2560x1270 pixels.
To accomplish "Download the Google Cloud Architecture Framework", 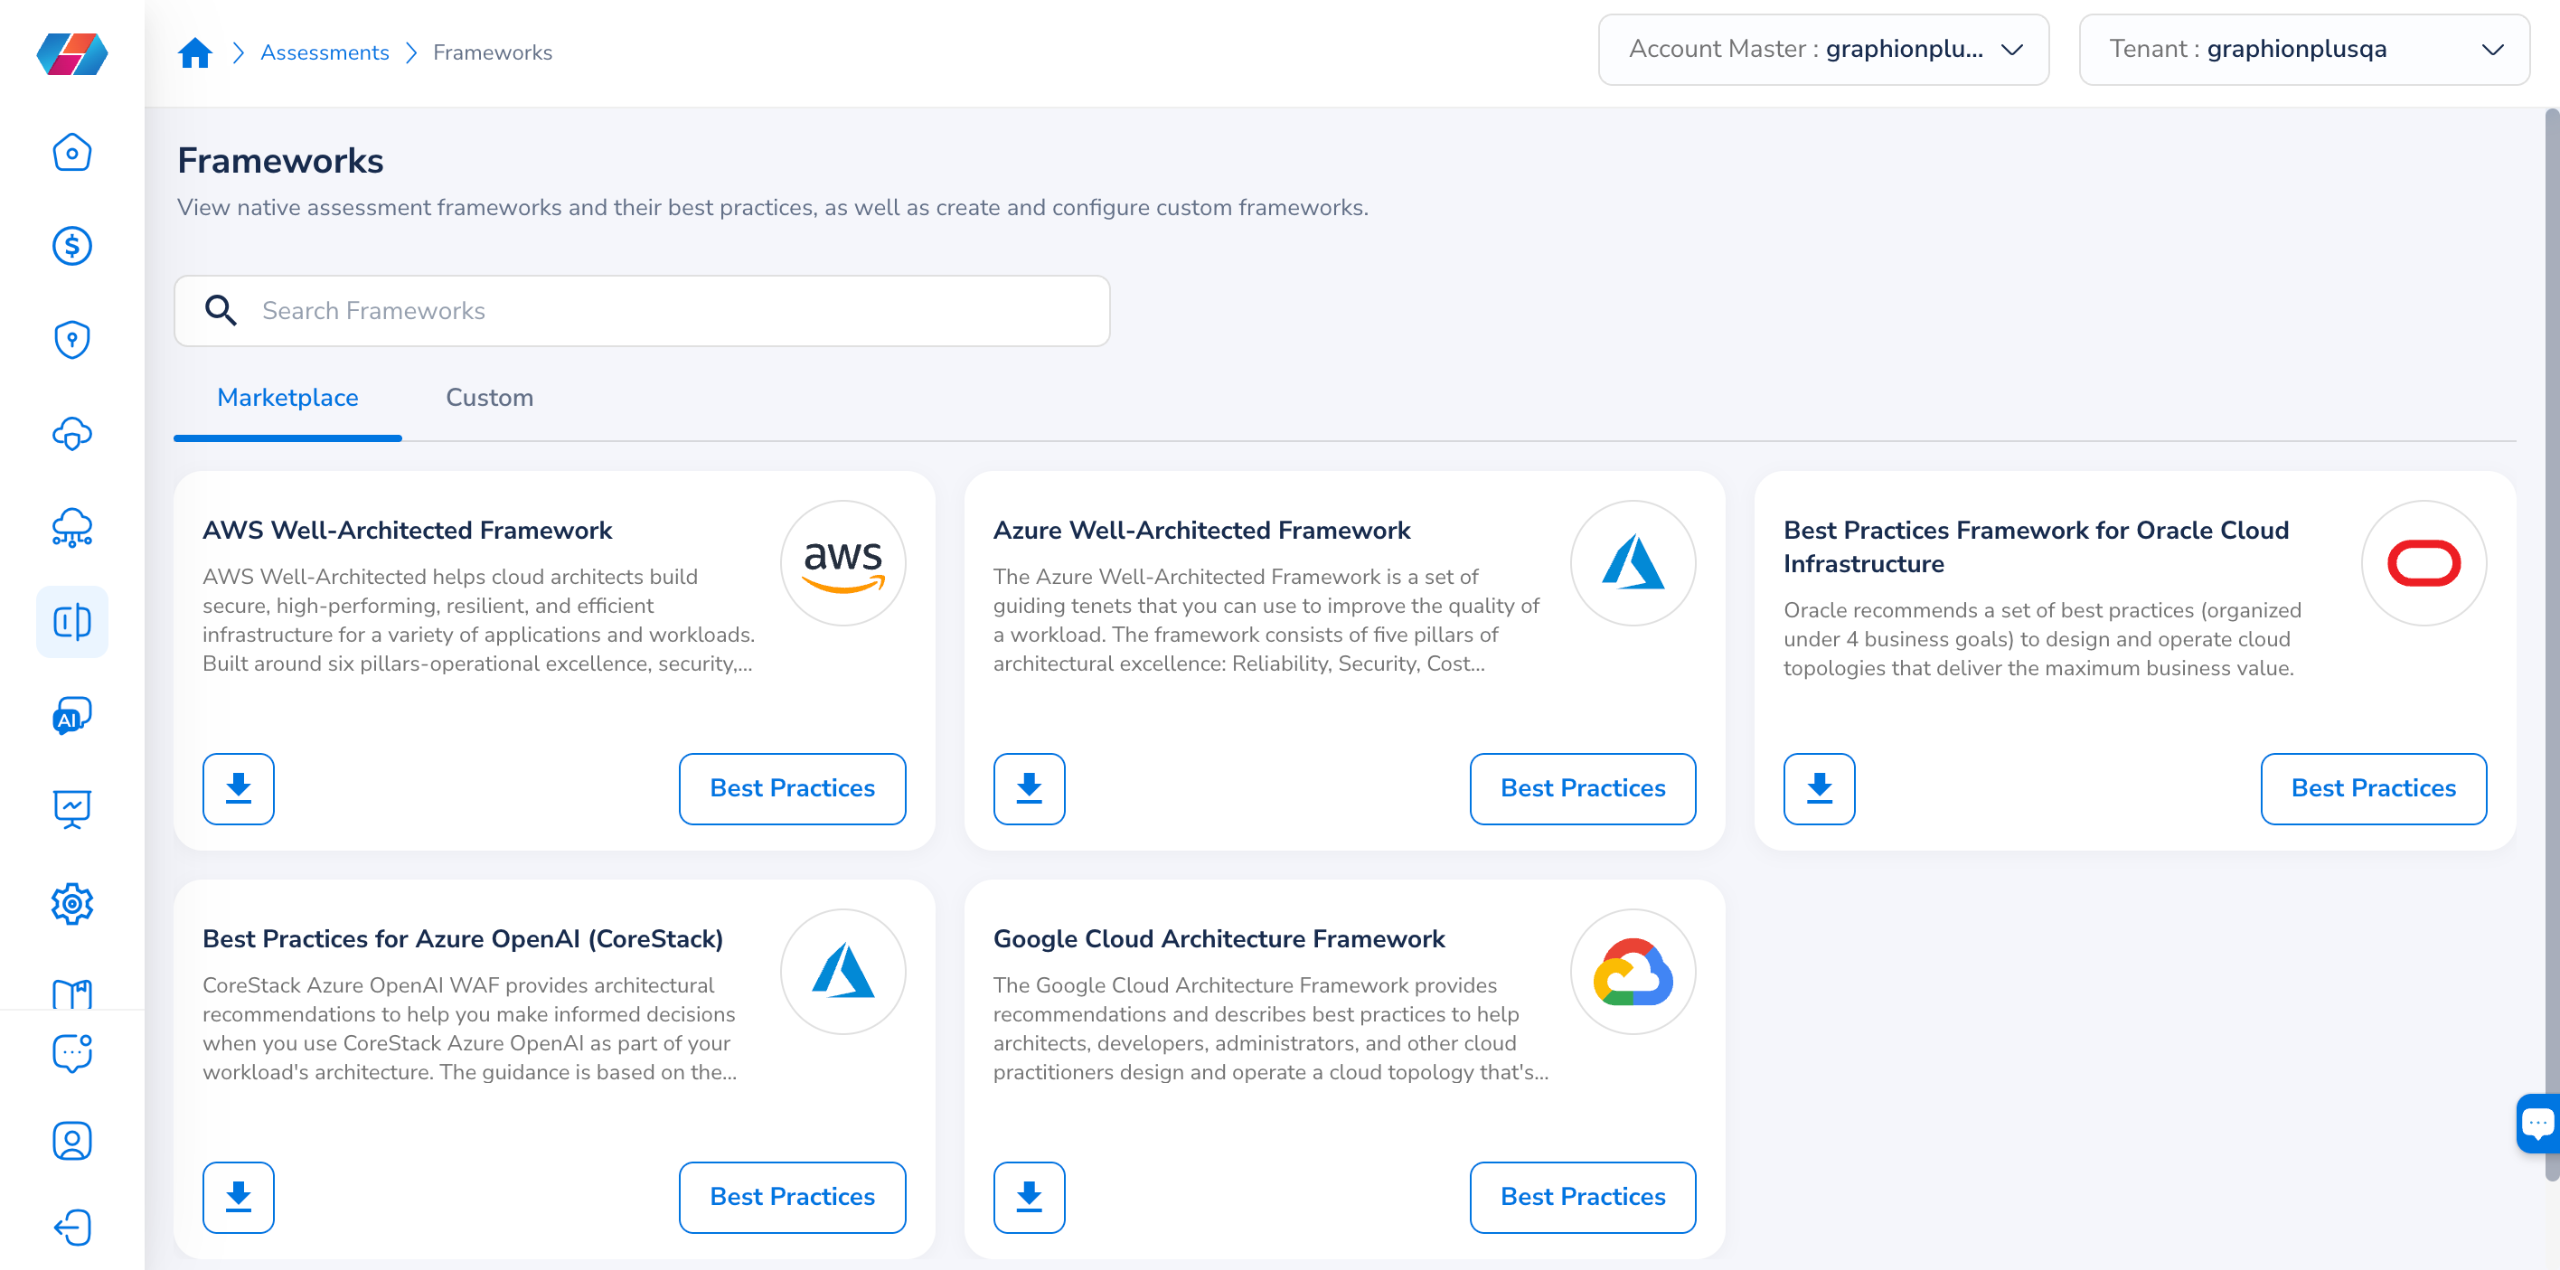I will [x=1029, y=1197].
